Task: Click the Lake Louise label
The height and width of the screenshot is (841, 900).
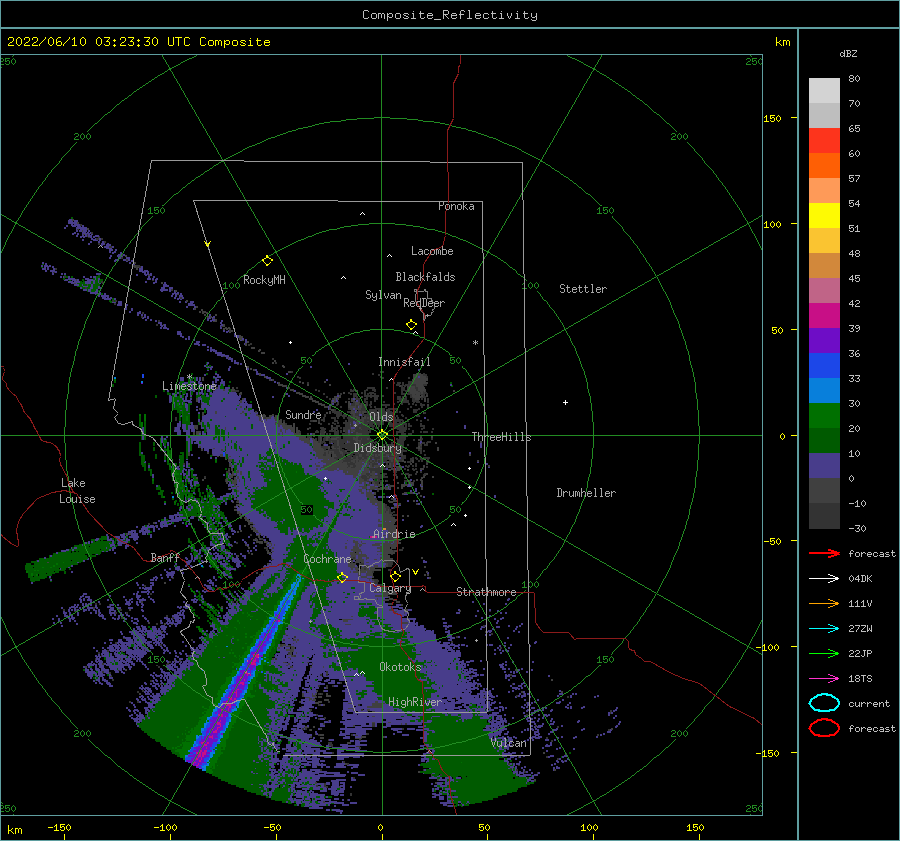Action: [x=77, y=491]
